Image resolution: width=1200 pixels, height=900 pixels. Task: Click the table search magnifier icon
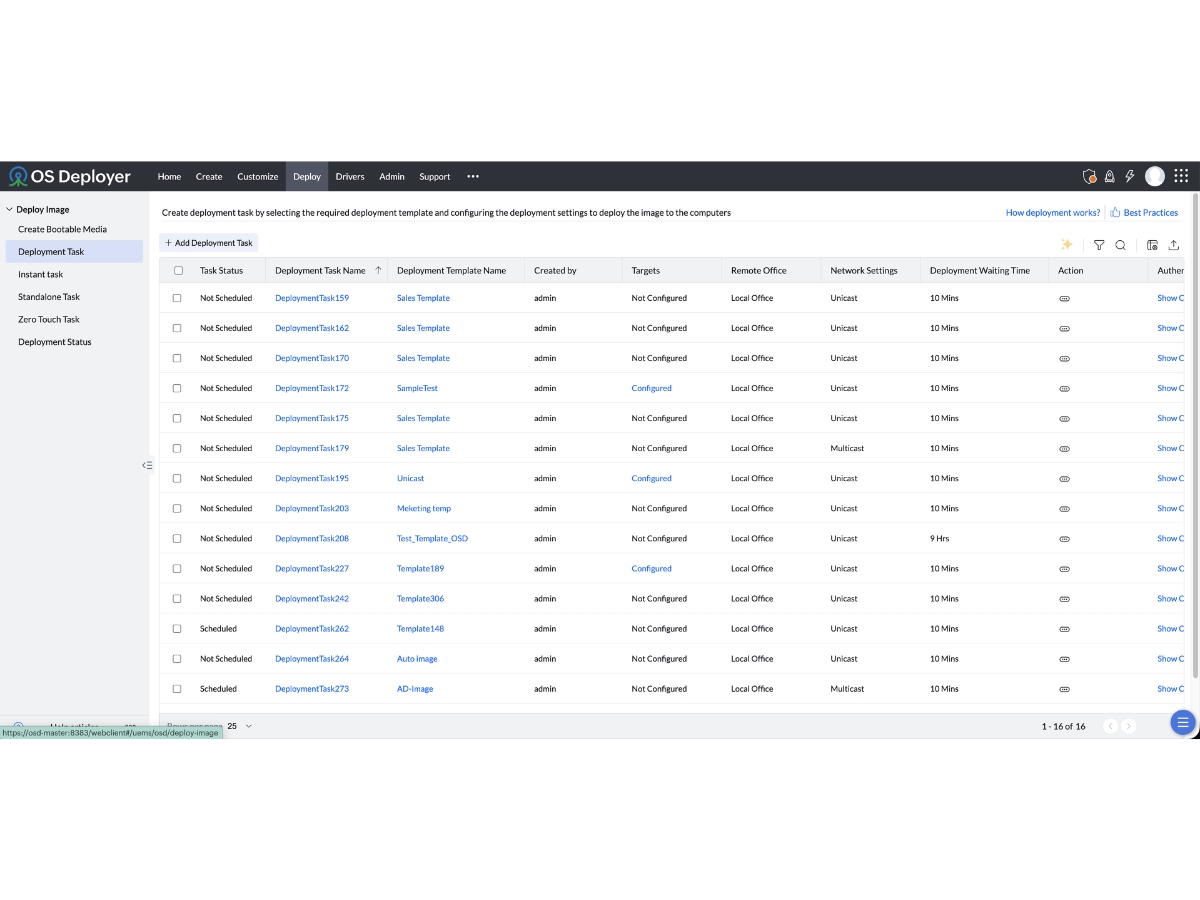click(1121, 244)
